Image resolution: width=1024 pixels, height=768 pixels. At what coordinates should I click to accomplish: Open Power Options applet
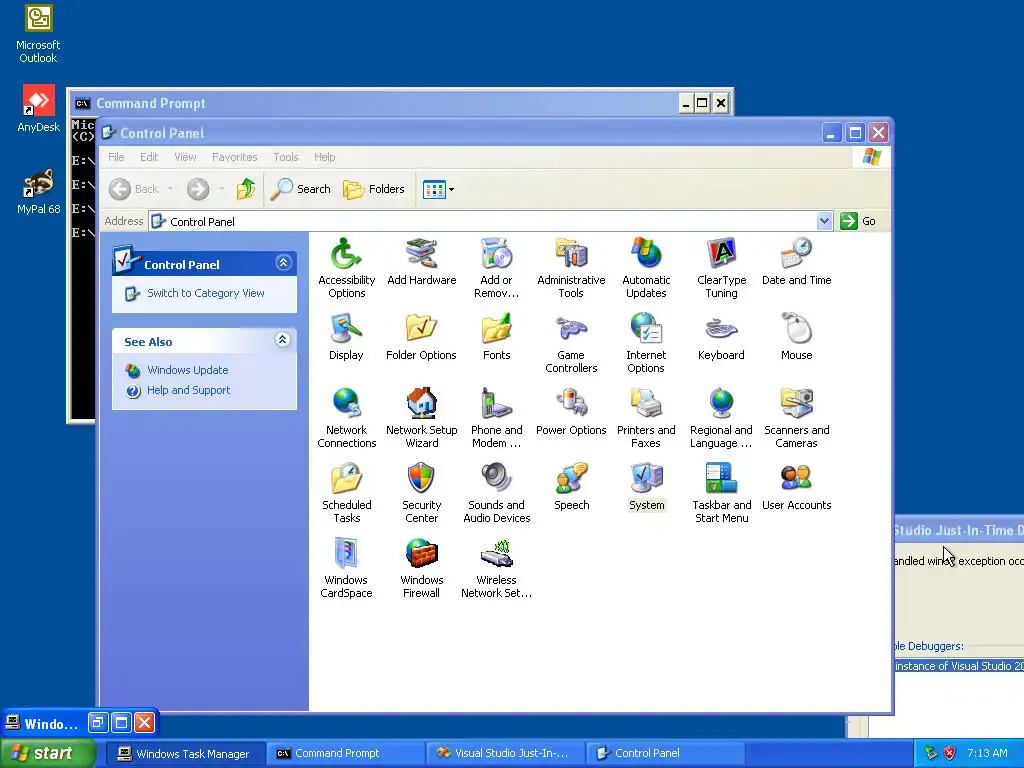click(571, 412)
